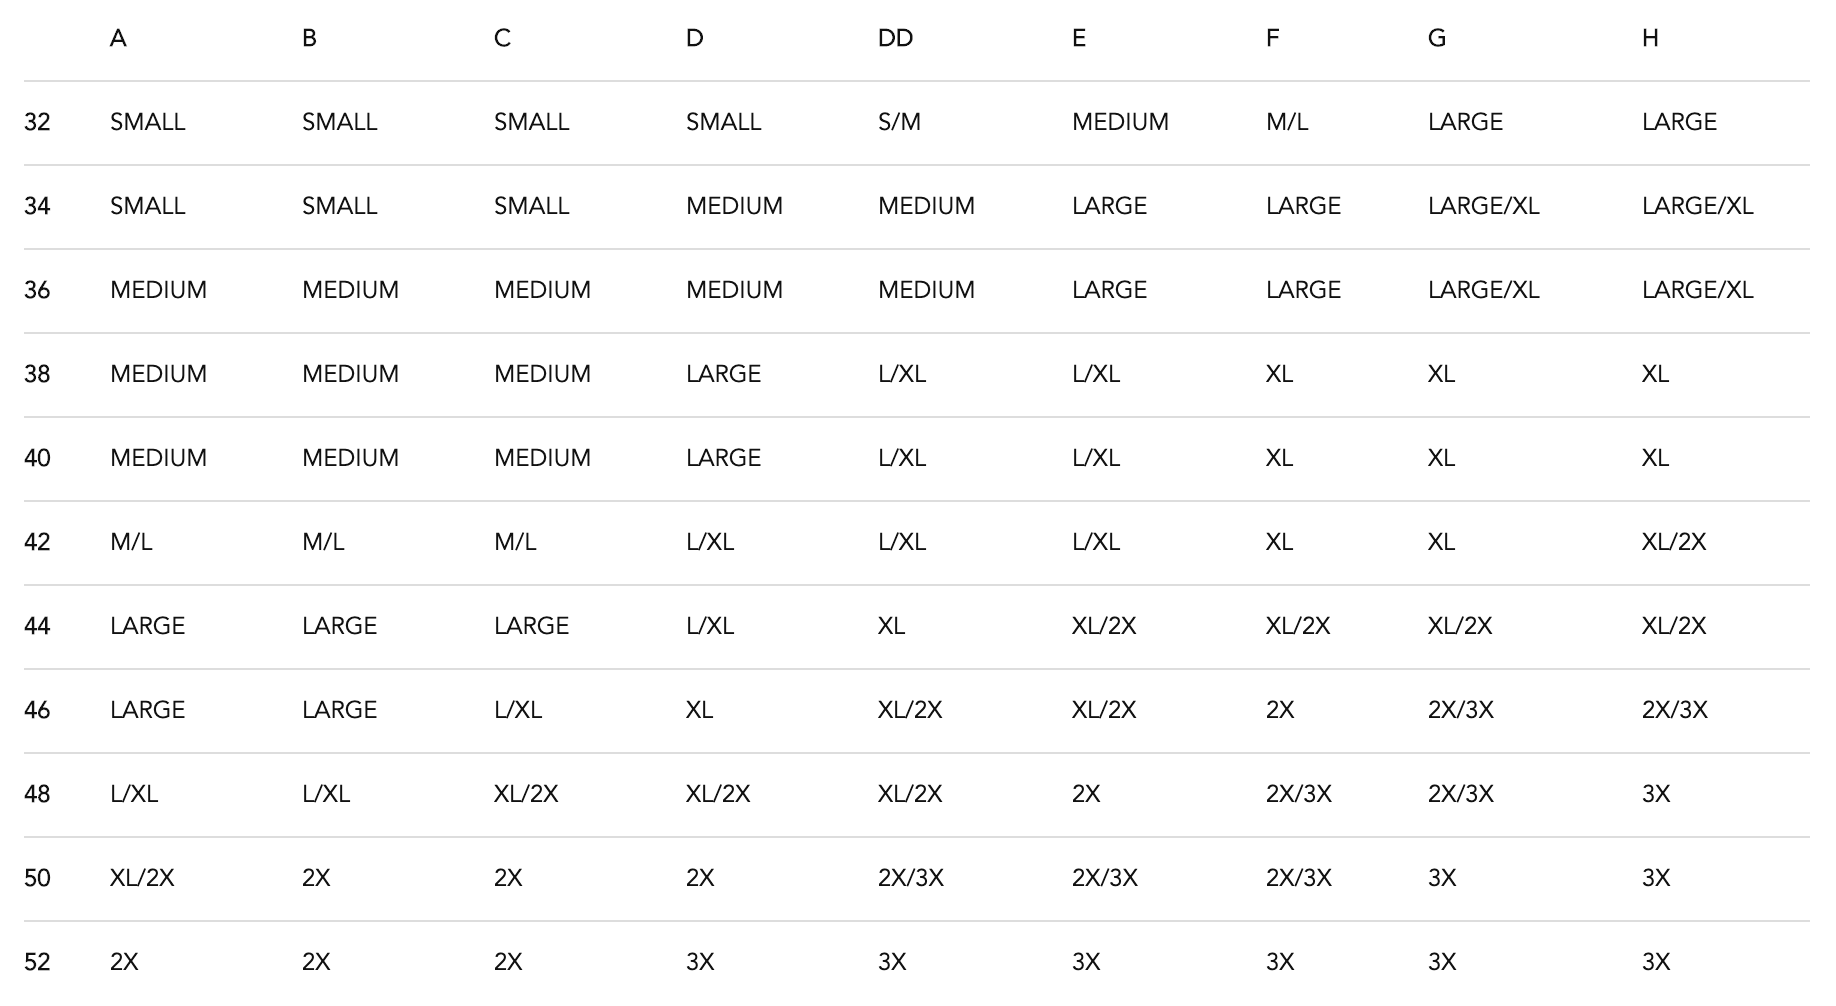
Task: Click M/L in row 32, column F
Action: [1287, 122]
